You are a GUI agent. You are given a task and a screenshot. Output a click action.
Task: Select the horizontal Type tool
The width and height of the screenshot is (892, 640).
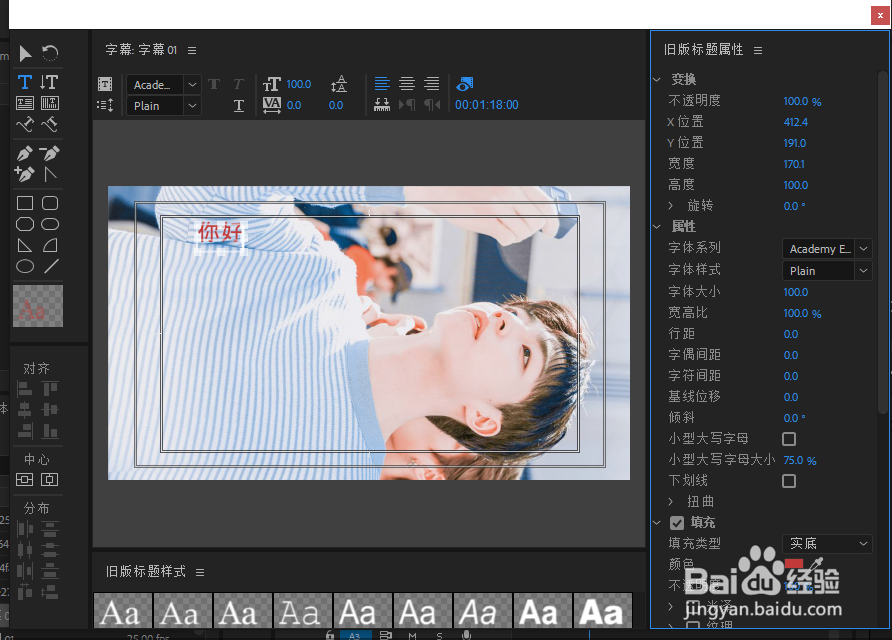(25, 82)
